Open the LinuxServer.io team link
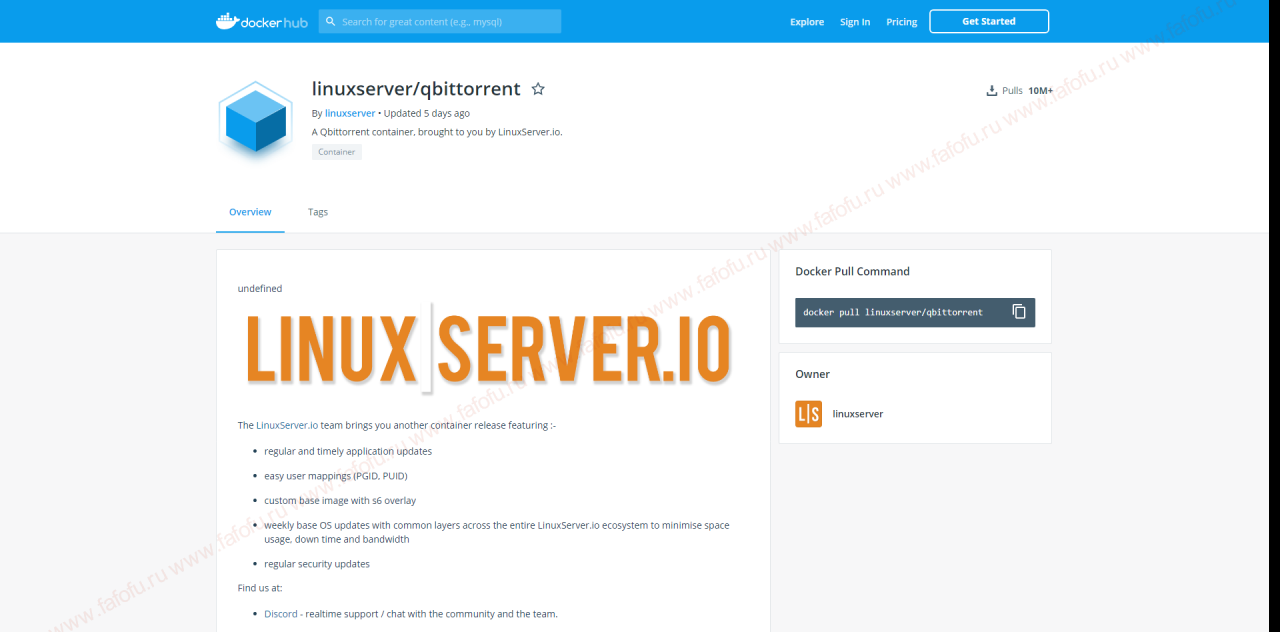Viewport: 1280px width, 632px height. (287, 425)
